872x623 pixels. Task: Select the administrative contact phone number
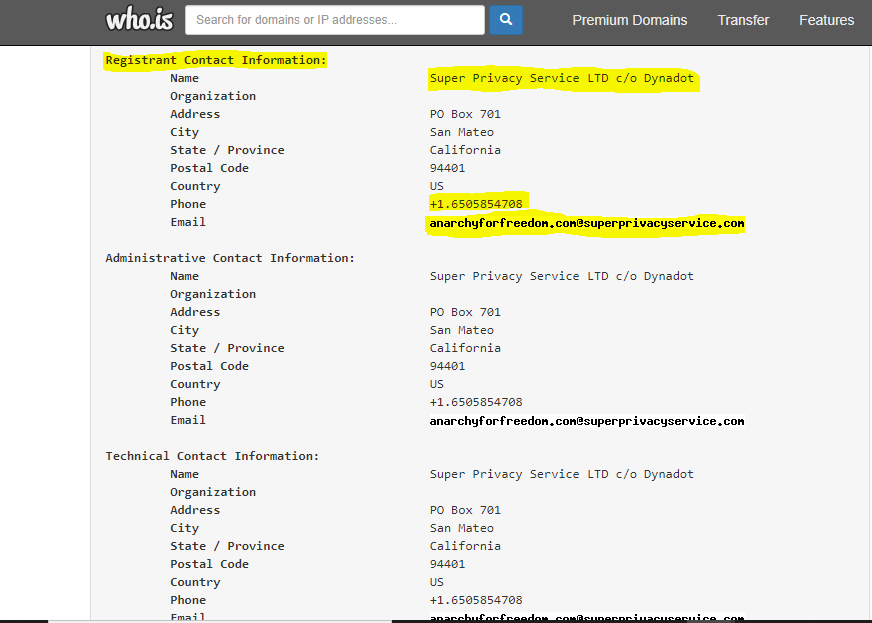(476, 402)
